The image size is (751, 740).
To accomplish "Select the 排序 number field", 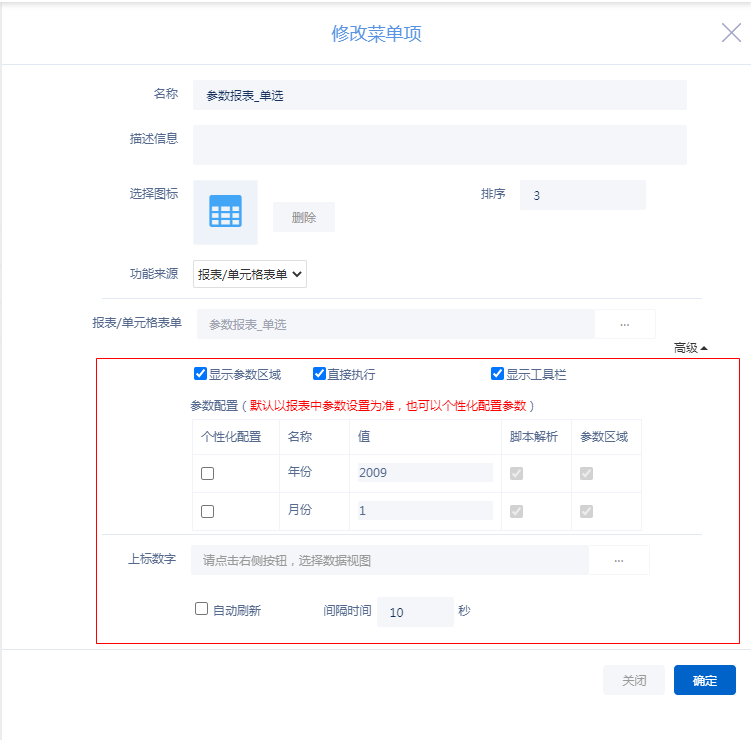I will point(582,195).
